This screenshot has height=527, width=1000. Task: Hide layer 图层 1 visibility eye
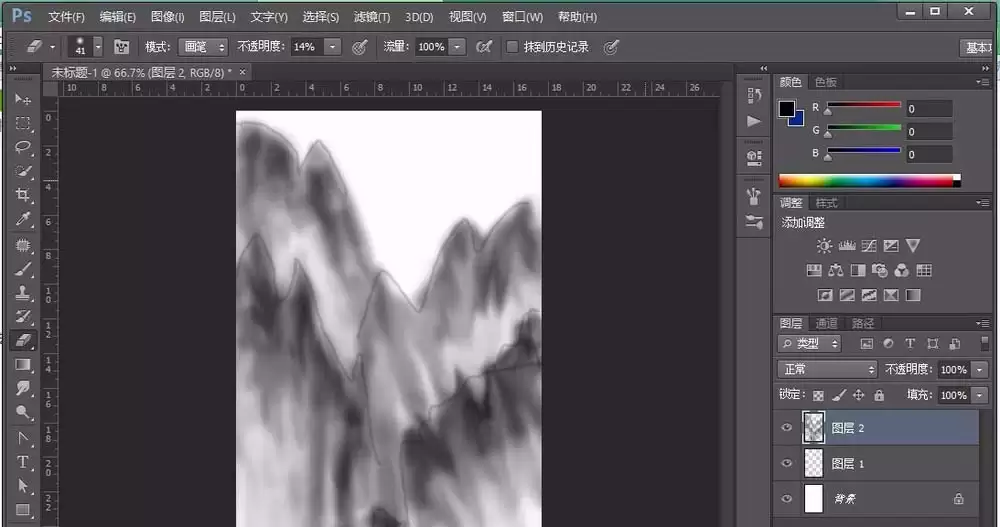pyautogui.click(x=786, y=463)
